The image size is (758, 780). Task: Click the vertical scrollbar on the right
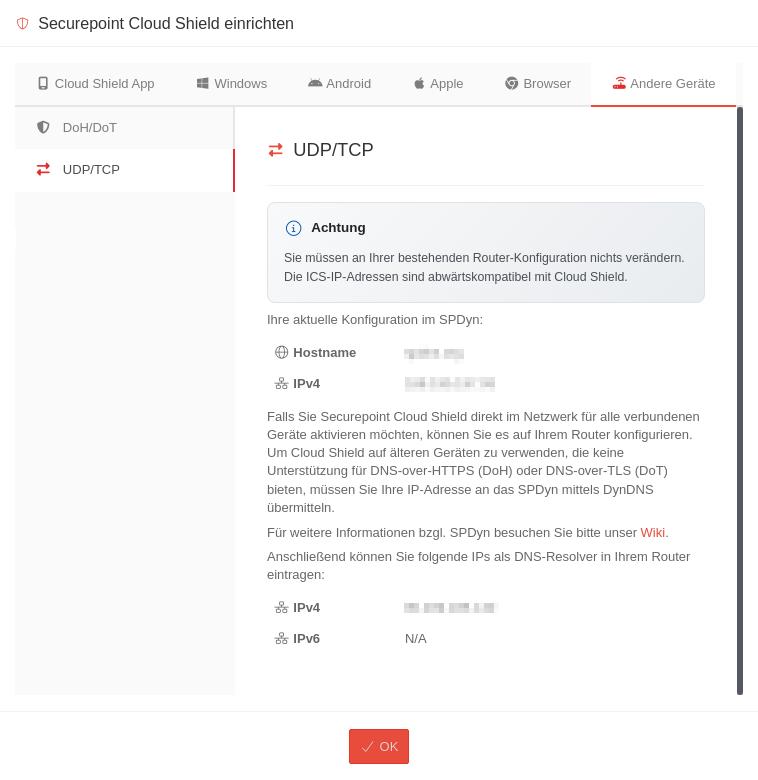740,400
